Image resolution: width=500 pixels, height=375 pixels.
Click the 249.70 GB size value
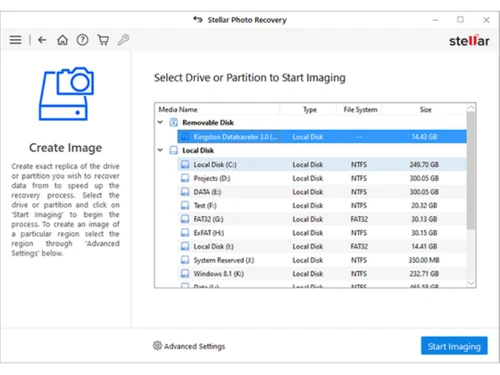pos(424,164)
